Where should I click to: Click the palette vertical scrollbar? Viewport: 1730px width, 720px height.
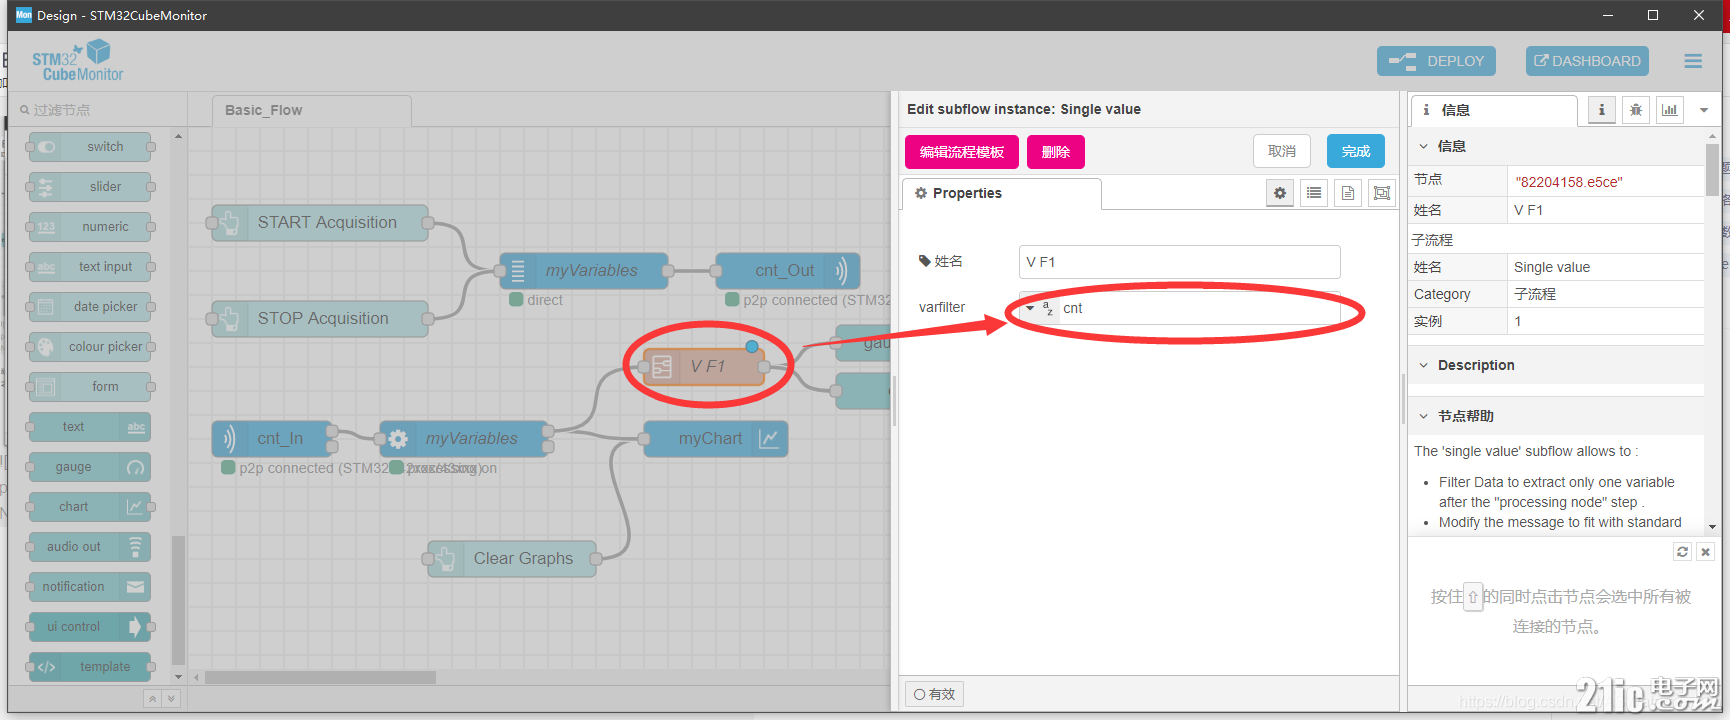point(178,600)
